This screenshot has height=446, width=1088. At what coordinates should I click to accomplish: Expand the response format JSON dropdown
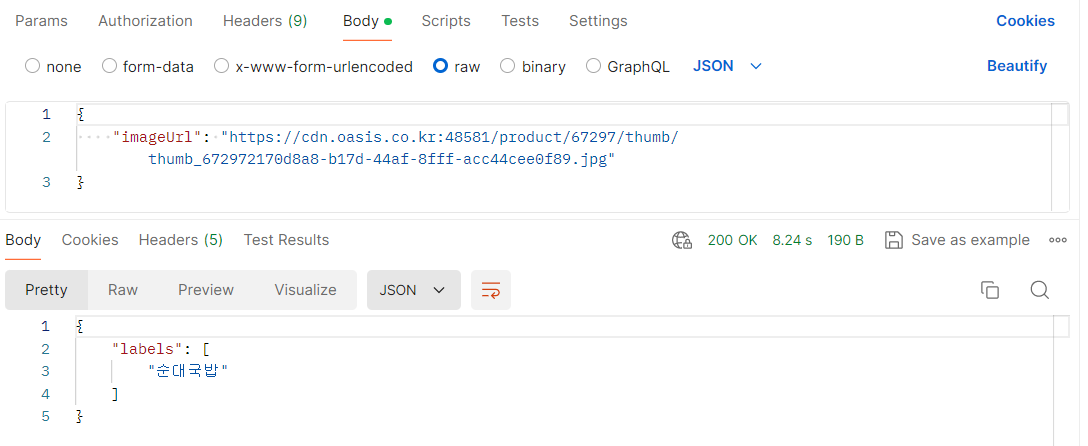coord(414,290)
